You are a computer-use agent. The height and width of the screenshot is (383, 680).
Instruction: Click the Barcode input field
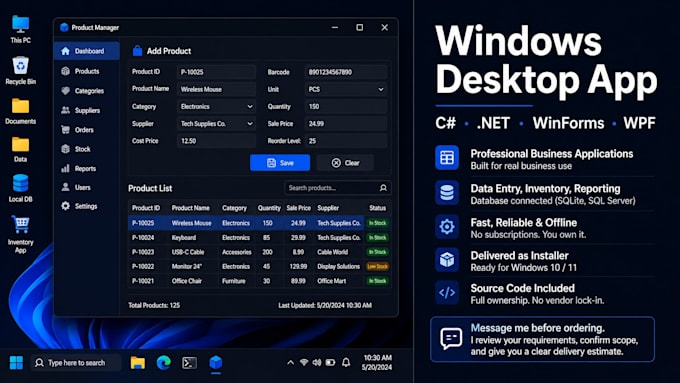pyautogui.click(x=346, y=72)
